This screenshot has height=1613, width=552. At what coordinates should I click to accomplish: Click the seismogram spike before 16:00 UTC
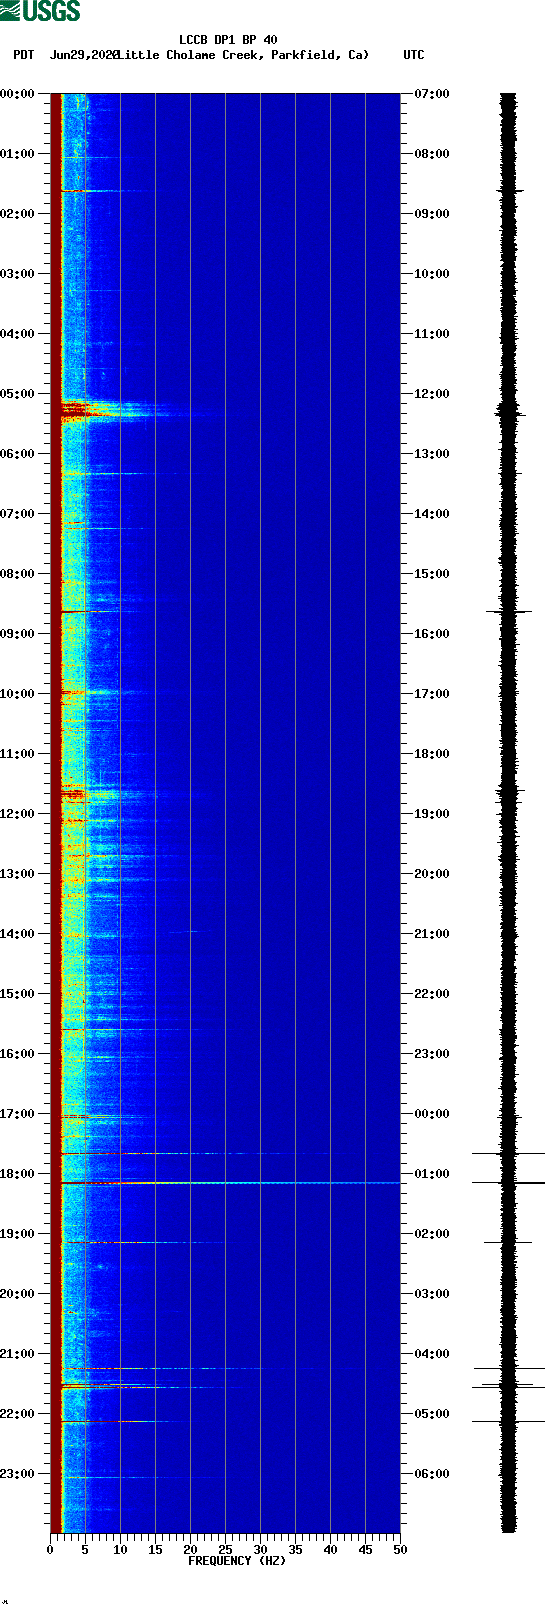point(508,611)
